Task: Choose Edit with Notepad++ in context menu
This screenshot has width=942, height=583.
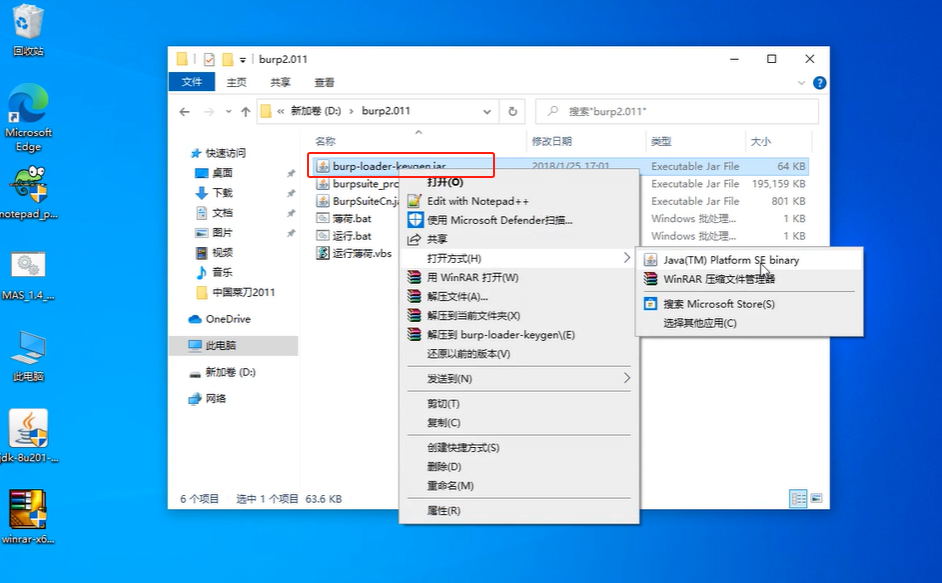Action: [x=519, y=201]
